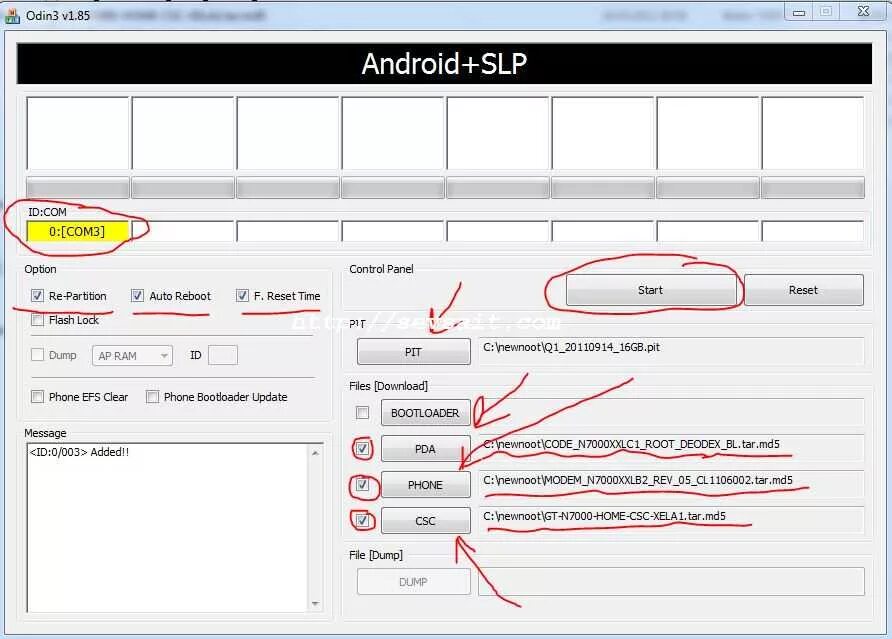
Task: Enable Phone Bootloader Update checkbox
Action: click(152, 397)
